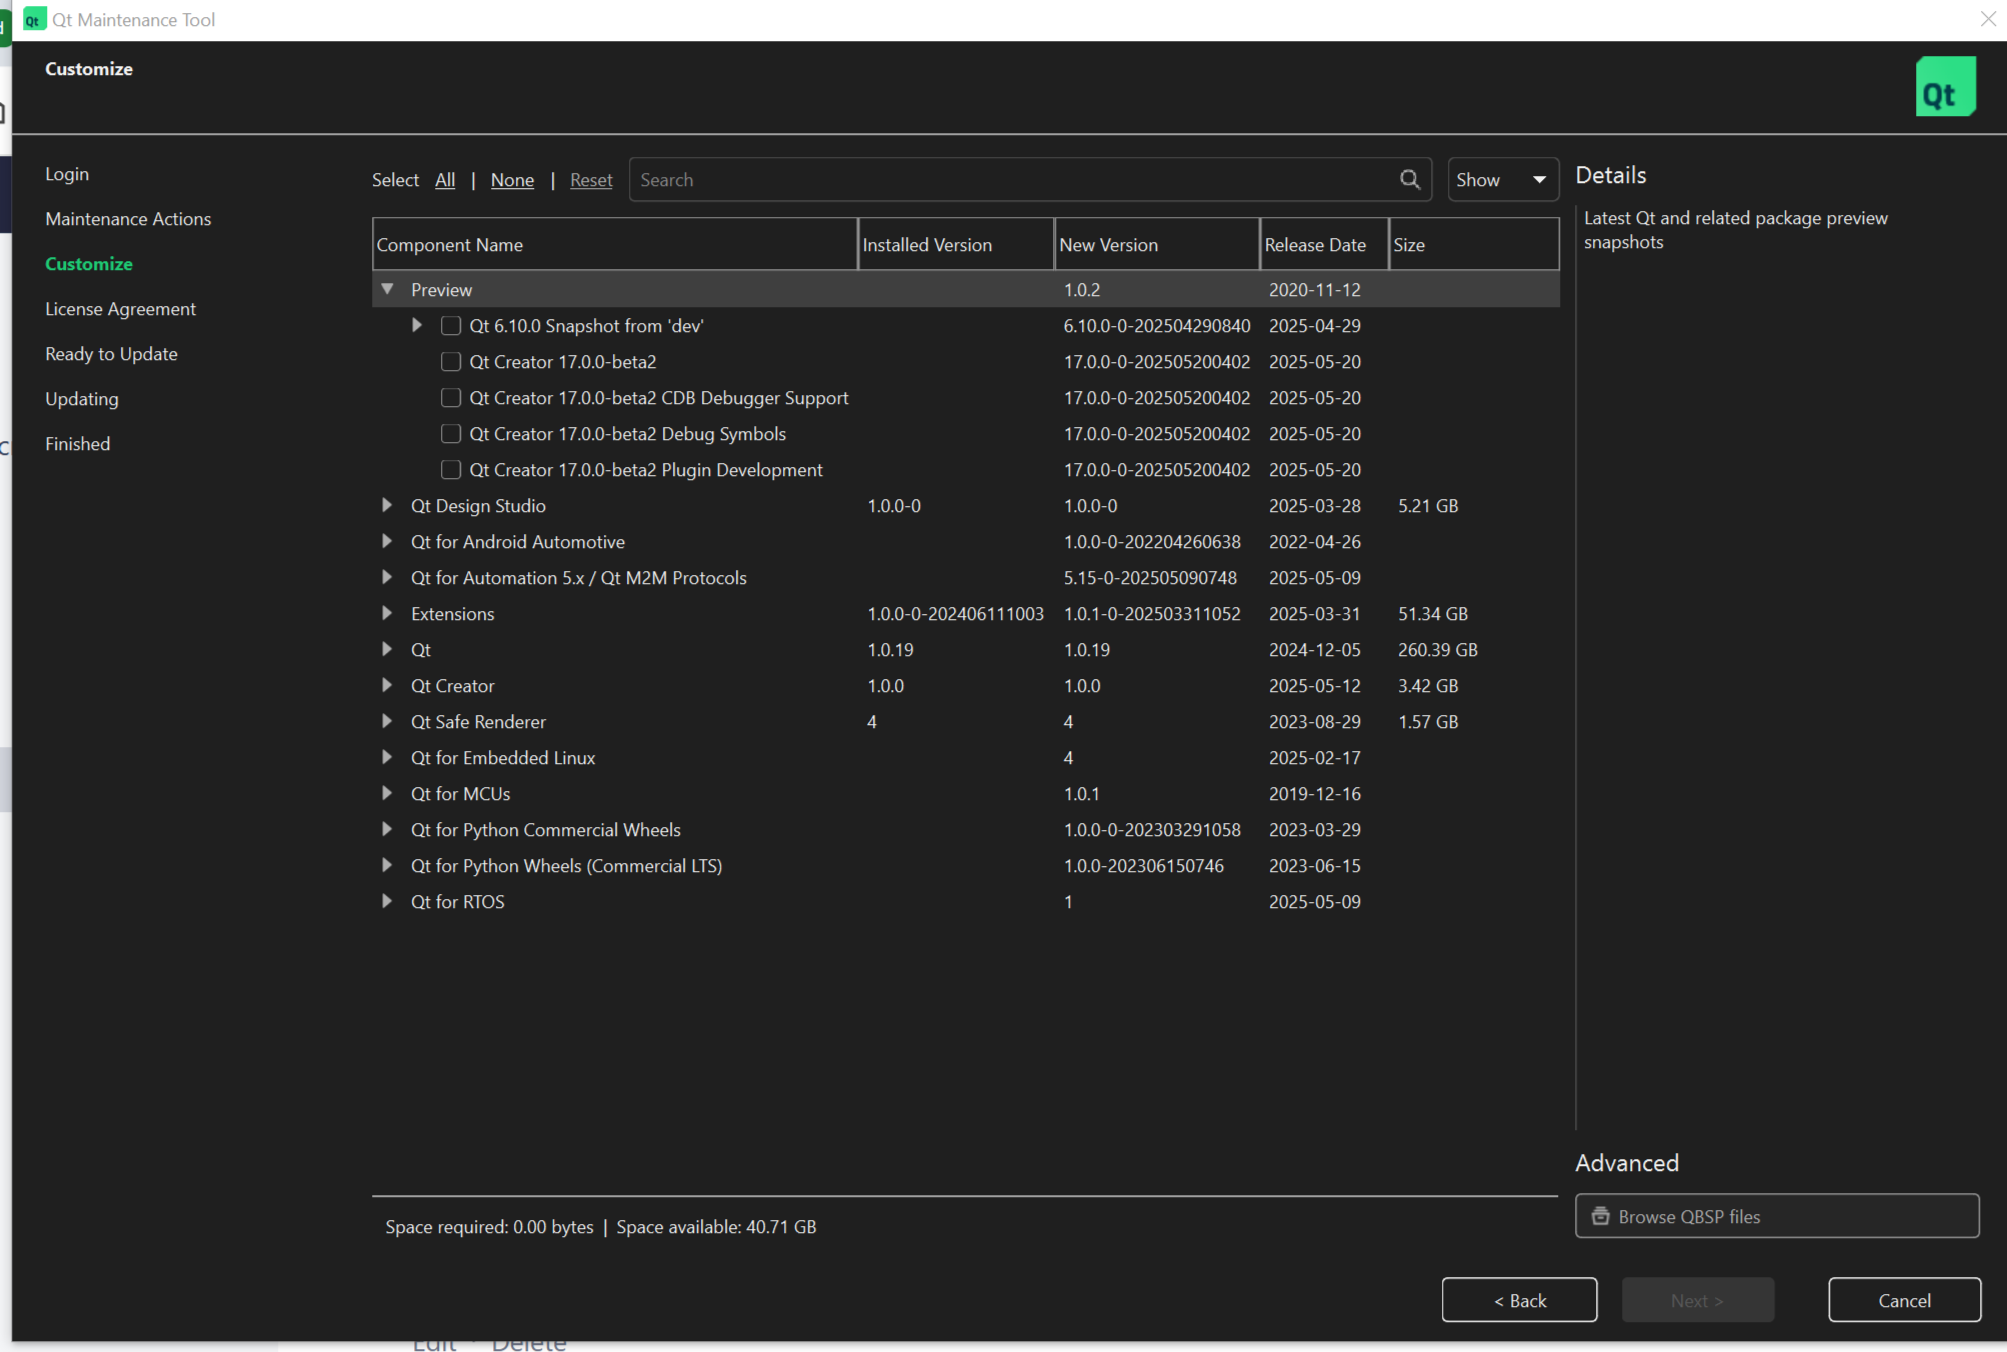Expand the Qt Safe Renderer node
This screenshot has width=2007, height=1352.
(x=387, y=721)
